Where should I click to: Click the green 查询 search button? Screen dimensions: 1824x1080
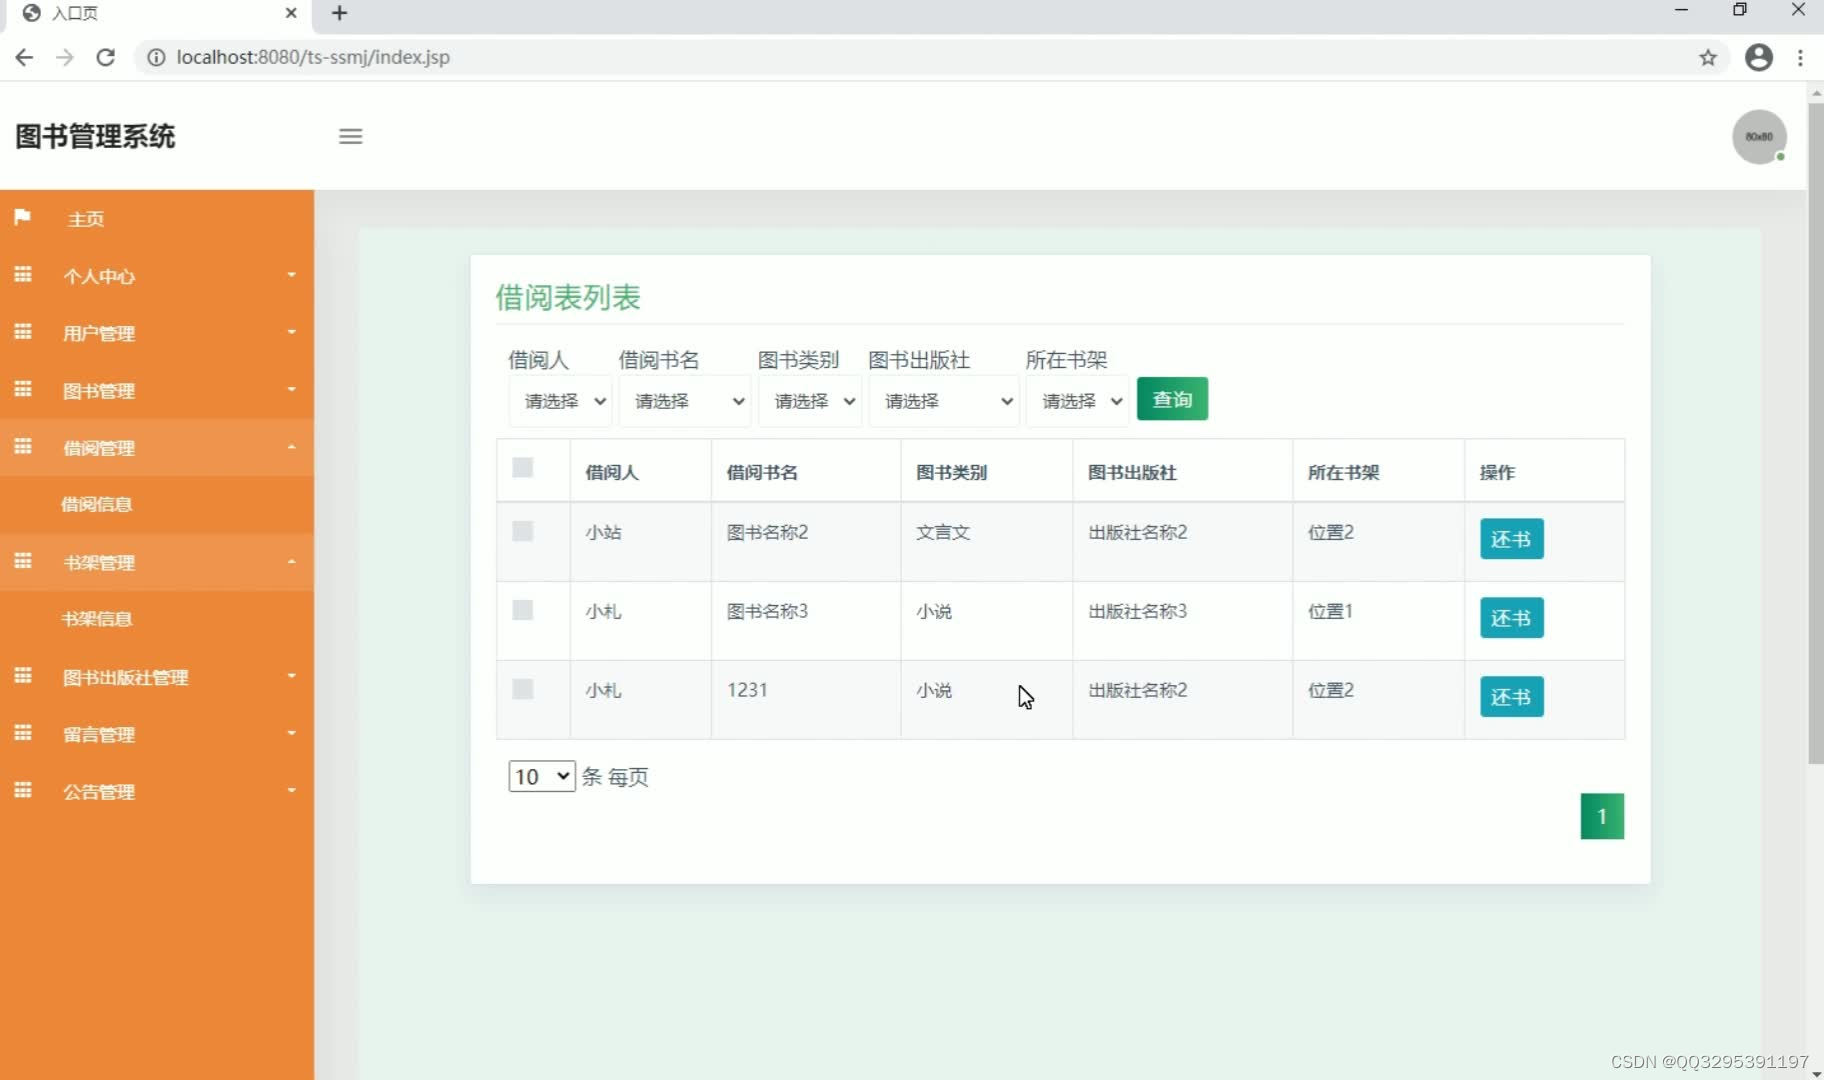(x=1172, y=399)
